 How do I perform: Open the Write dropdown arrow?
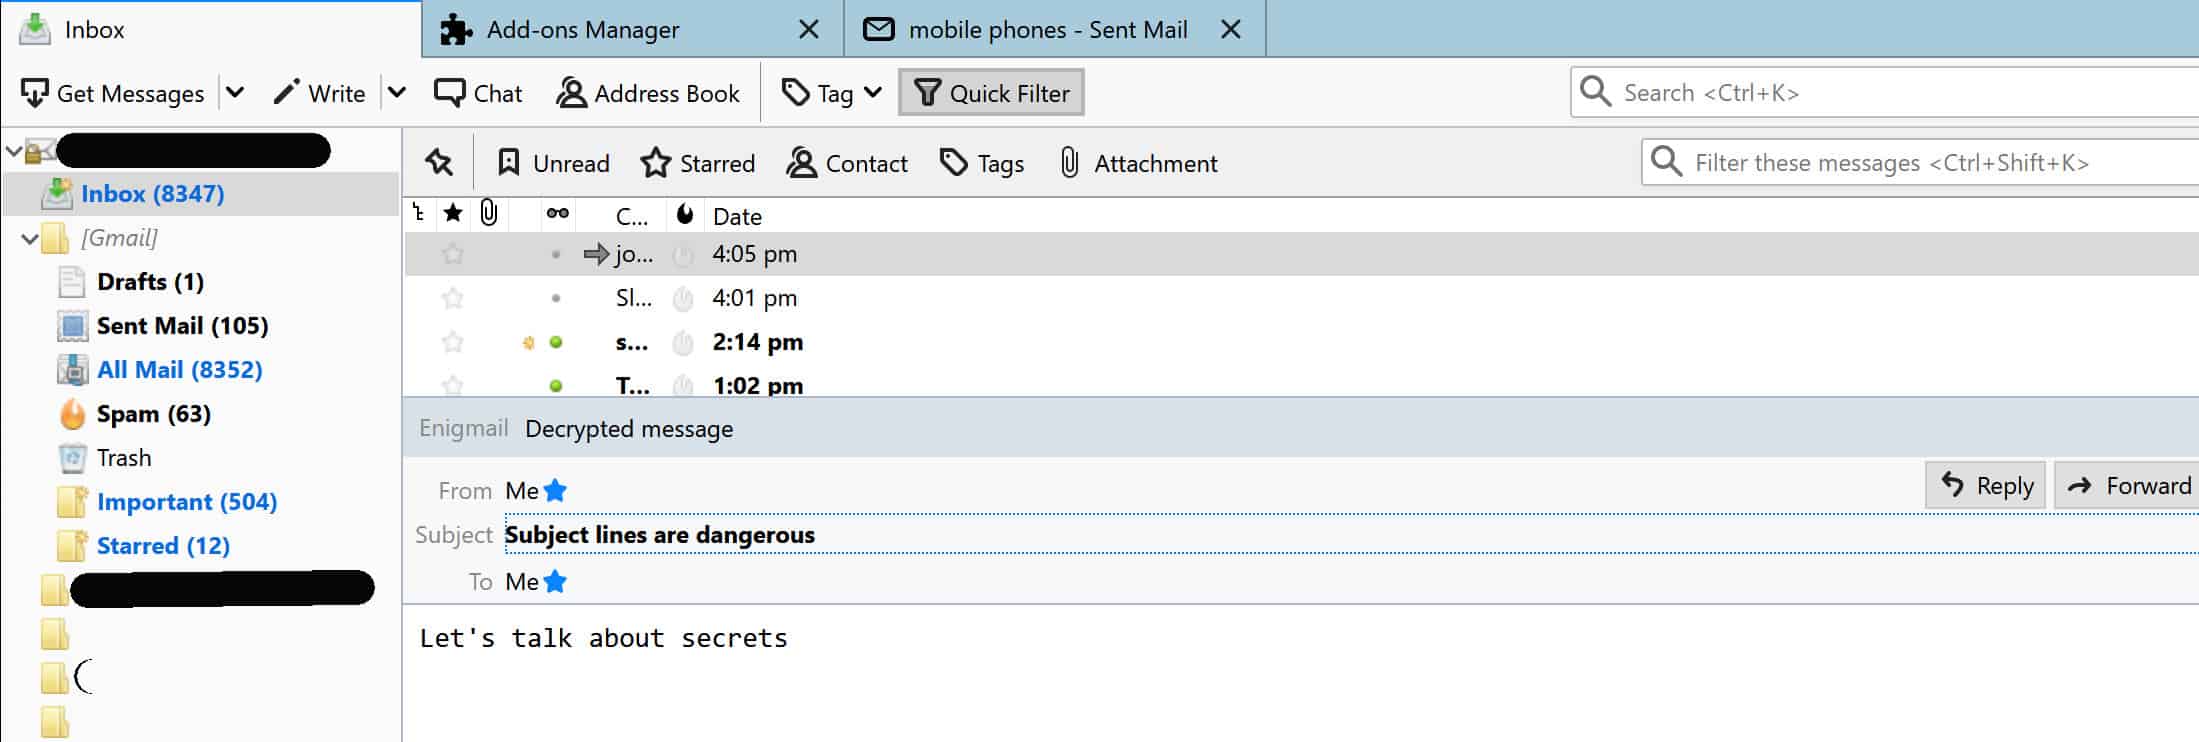pos(397,93)
